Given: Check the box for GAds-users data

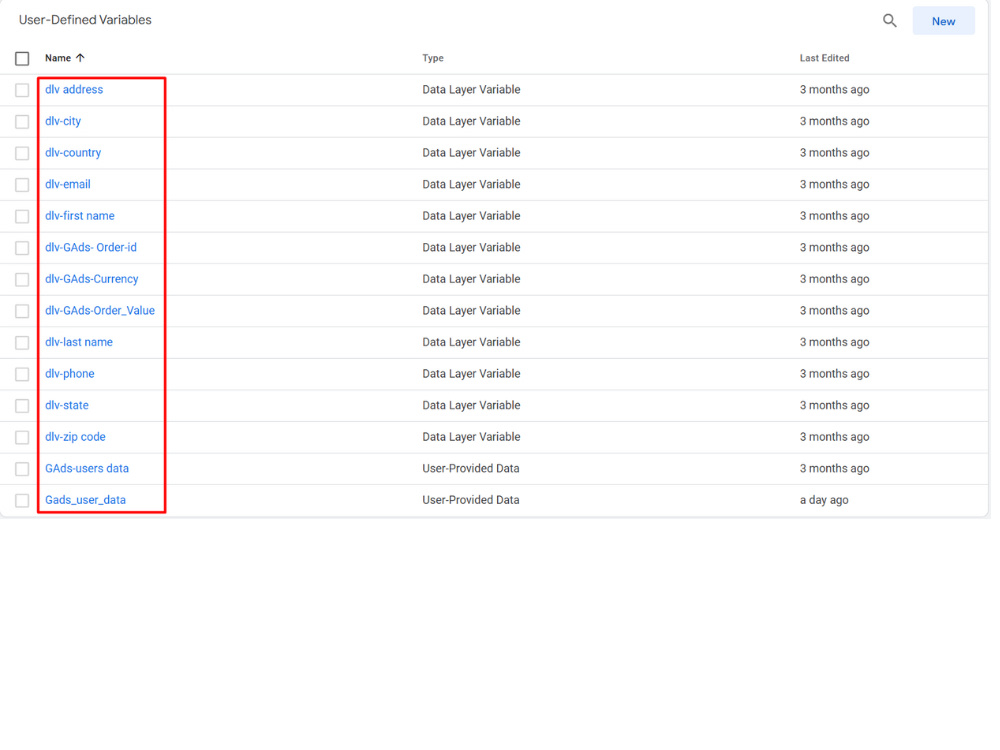Looking at the screenshot, I should [22, 469].
